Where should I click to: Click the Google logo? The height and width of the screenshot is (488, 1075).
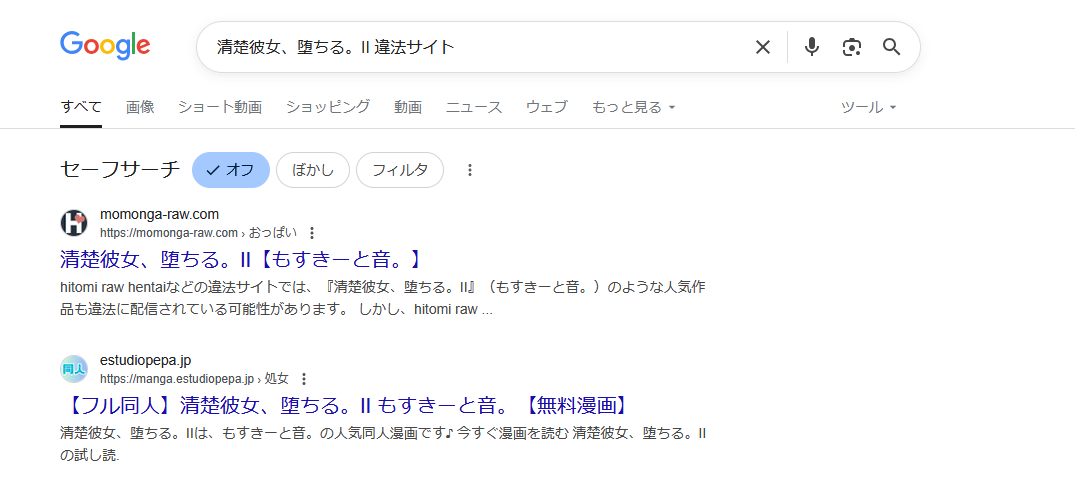tap(105, 46)
